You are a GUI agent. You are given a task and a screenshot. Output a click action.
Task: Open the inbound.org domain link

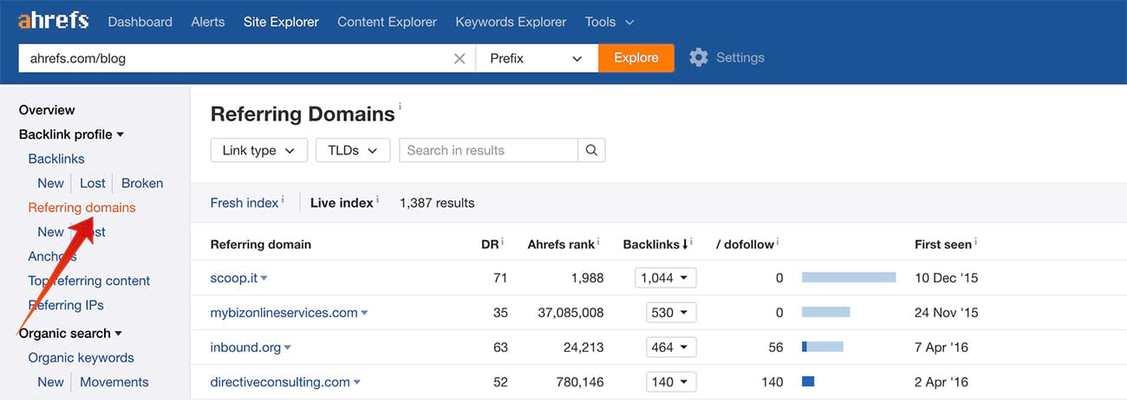[245, 348]
